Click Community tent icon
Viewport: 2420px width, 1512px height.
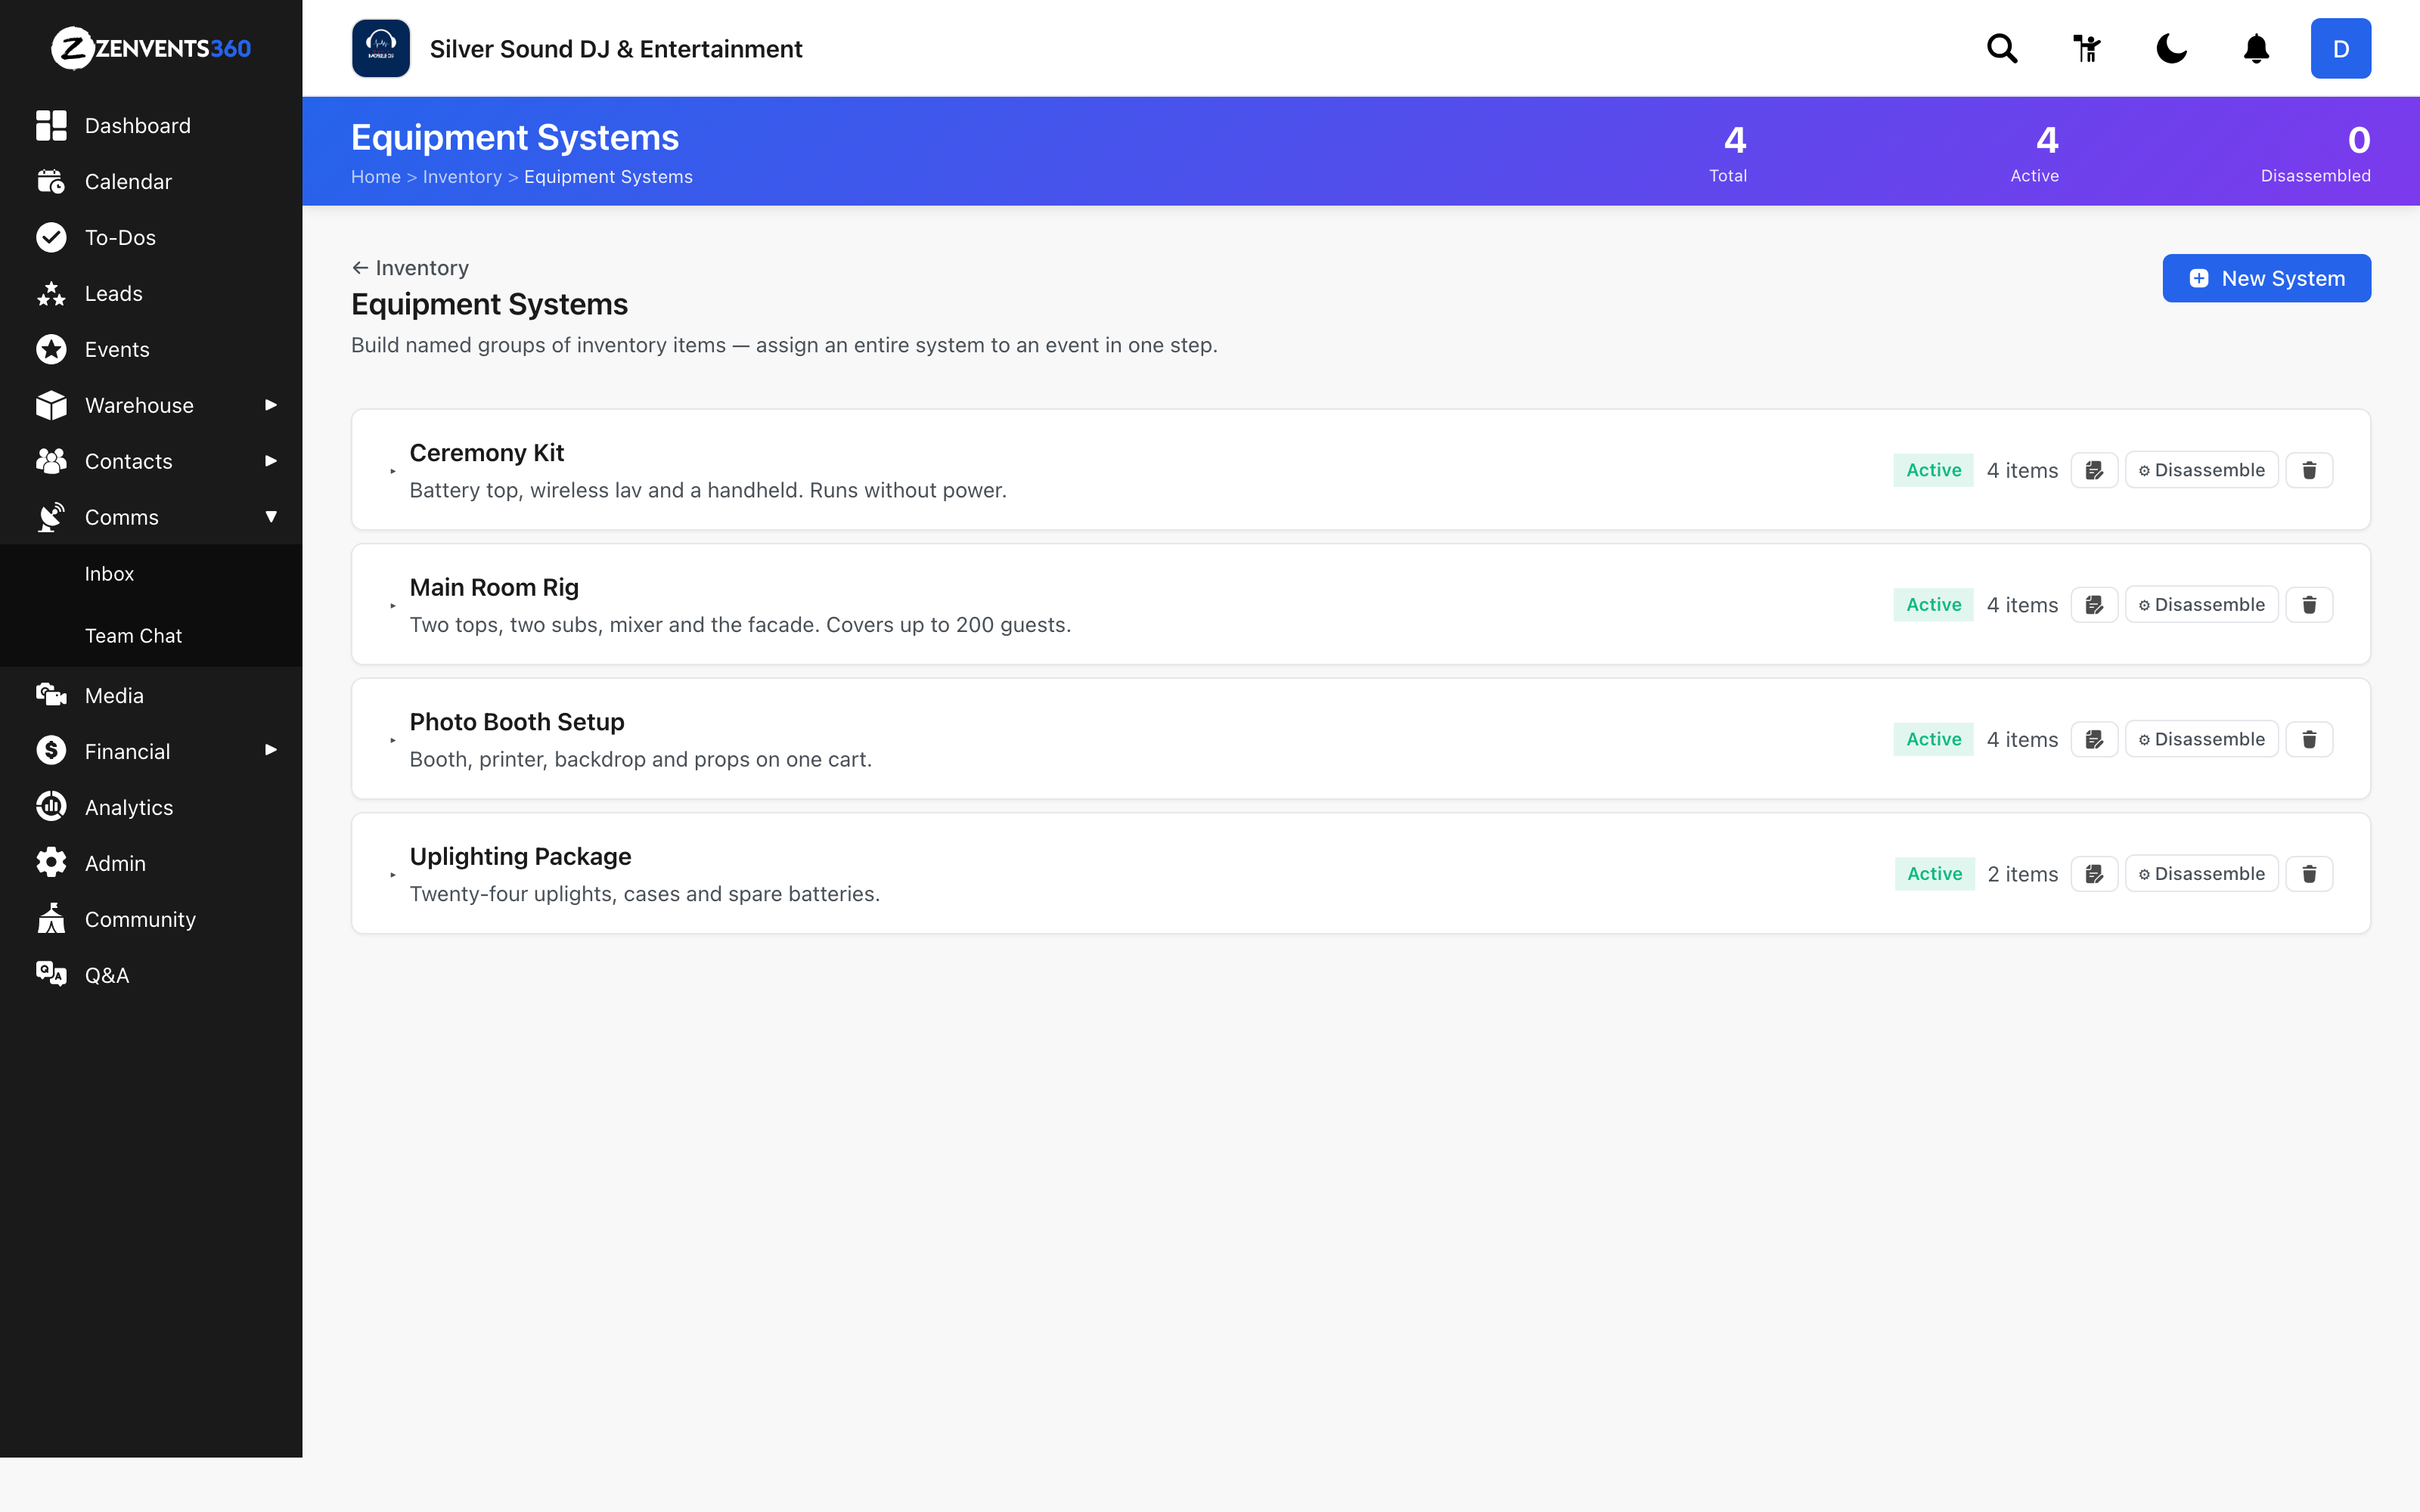coord(51,919)
